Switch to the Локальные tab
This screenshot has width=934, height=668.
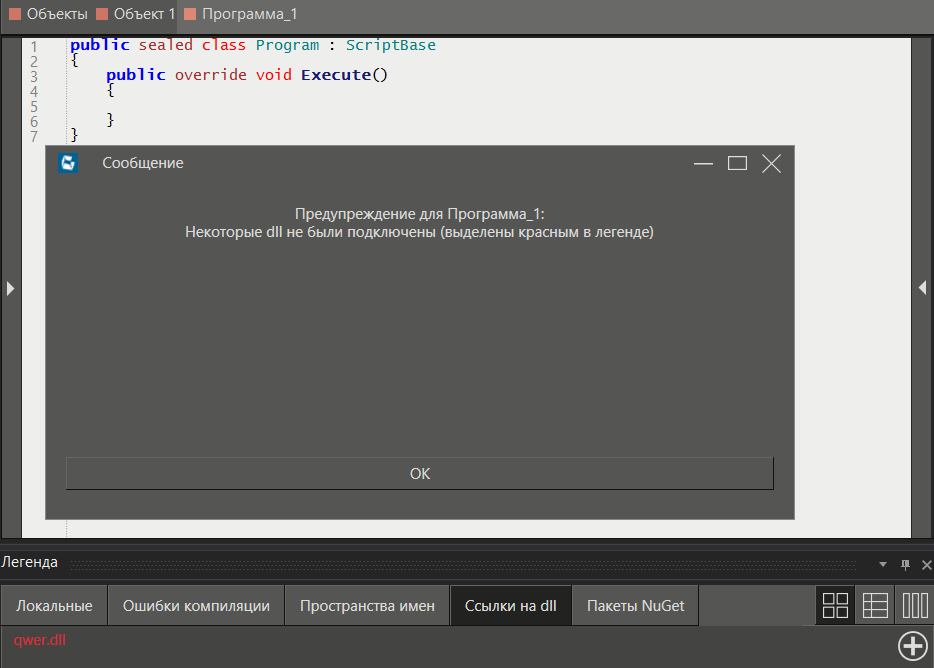(53, 605)
